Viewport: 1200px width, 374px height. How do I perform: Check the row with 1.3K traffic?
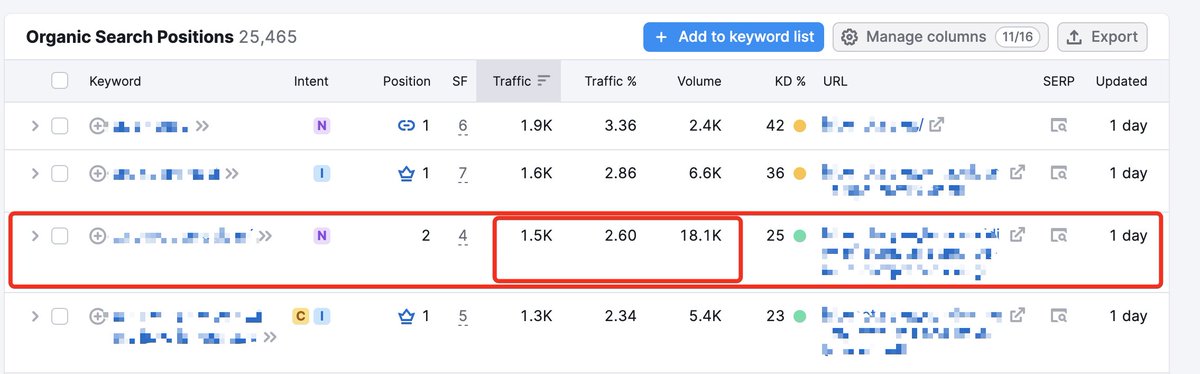point(60,316)
